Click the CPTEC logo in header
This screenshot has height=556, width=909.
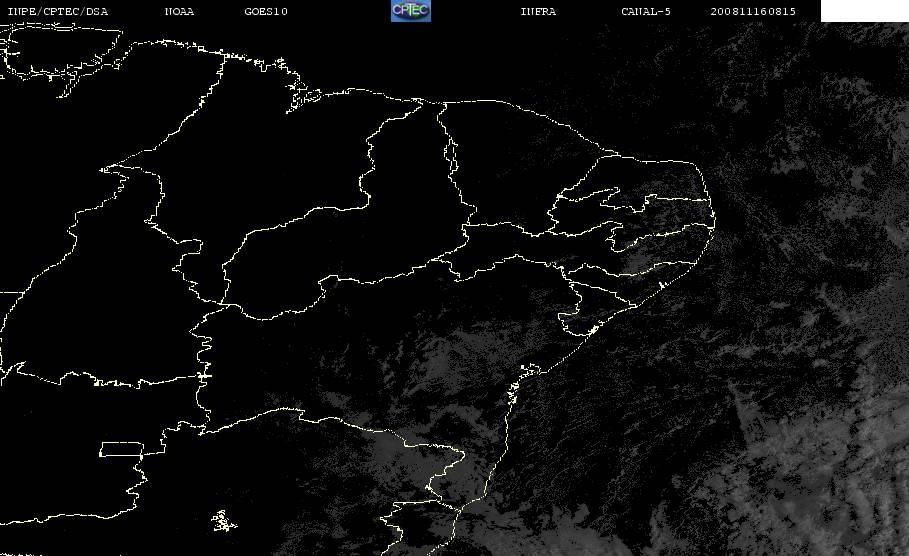(x=411, y=10)
